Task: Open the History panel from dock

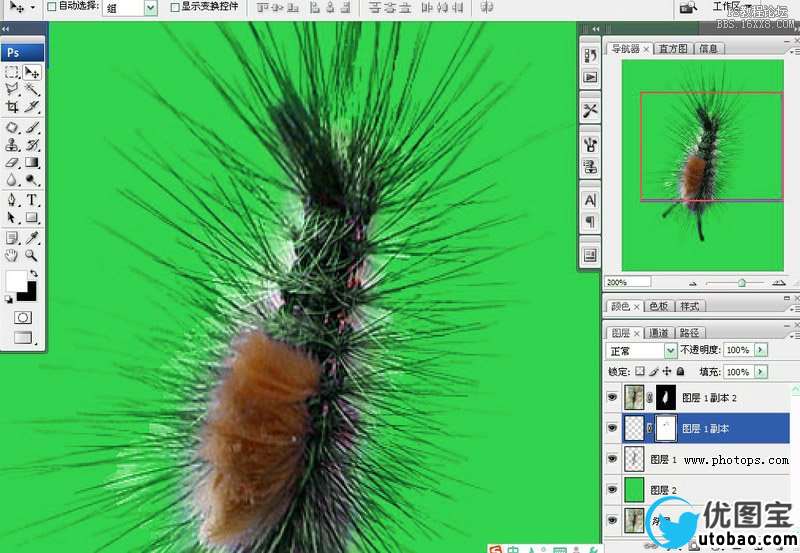Action: click(x=590, y=56)
